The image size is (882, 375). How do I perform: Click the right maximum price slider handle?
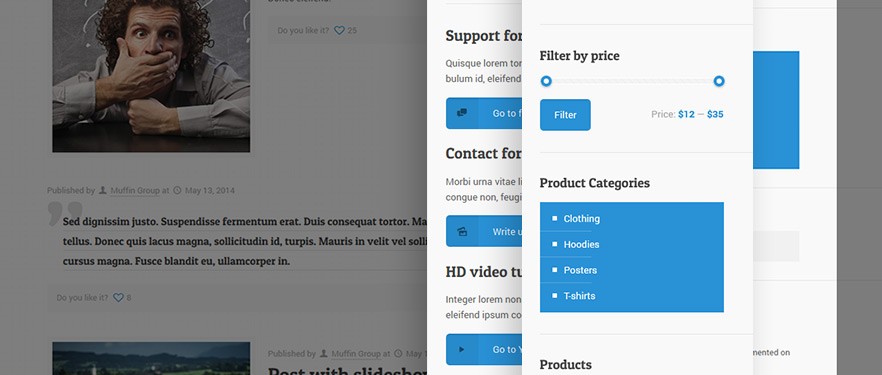click(x=719, y=81)
